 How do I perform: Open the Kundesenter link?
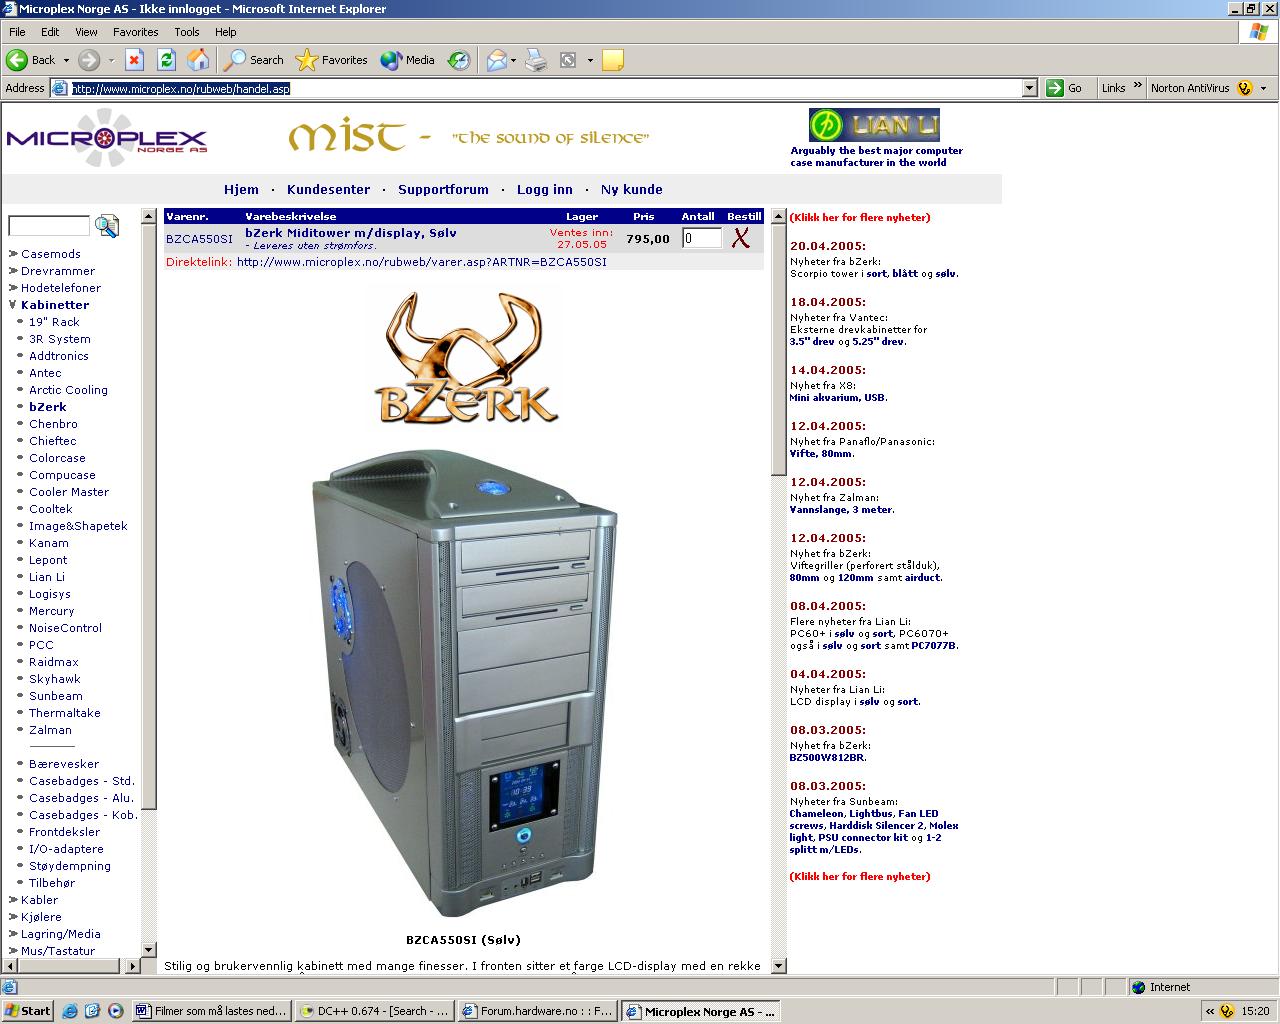[x=328, y=189]
